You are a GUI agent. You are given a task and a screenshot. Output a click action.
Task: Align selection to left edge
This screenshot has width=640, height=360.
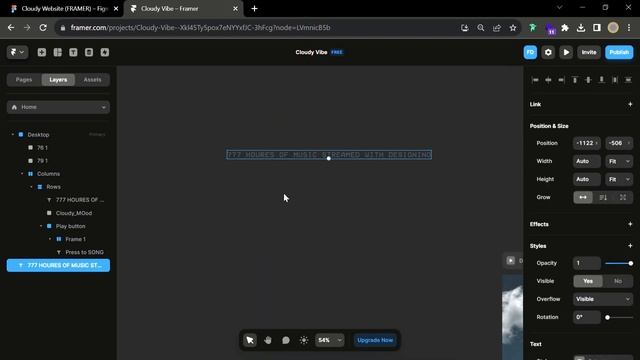(x=535, y=80)
